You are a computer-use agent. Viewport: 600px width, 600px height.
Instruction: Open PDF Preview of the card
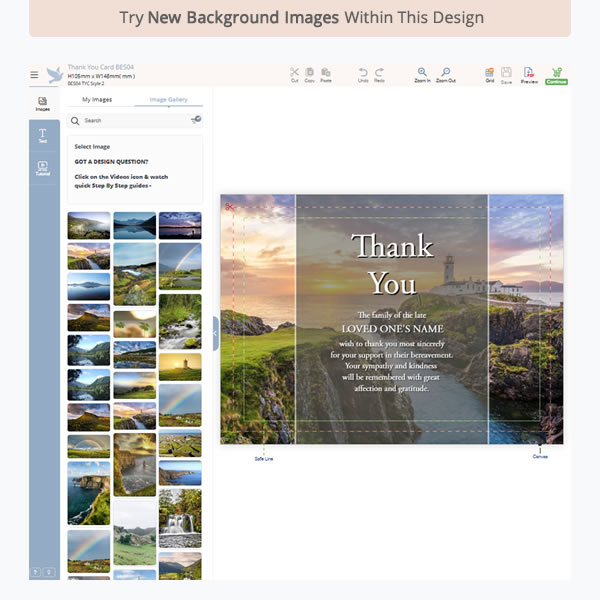pyautogui.click(x=529, y=73)
